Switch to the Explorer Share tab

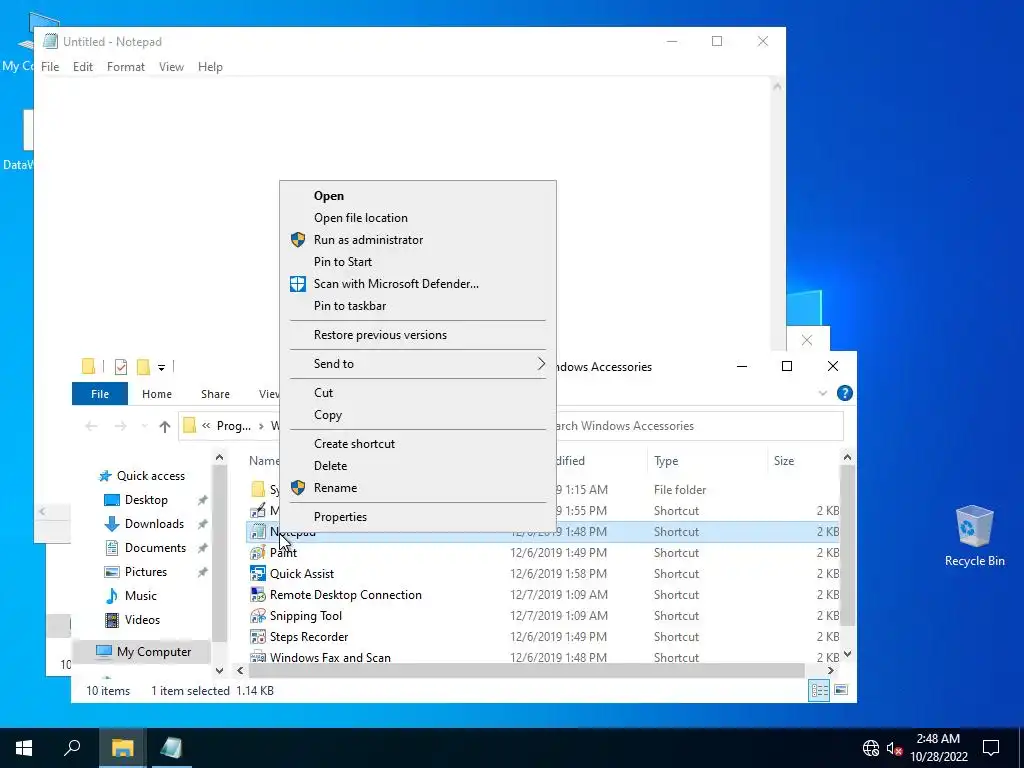tap(216, 394)
